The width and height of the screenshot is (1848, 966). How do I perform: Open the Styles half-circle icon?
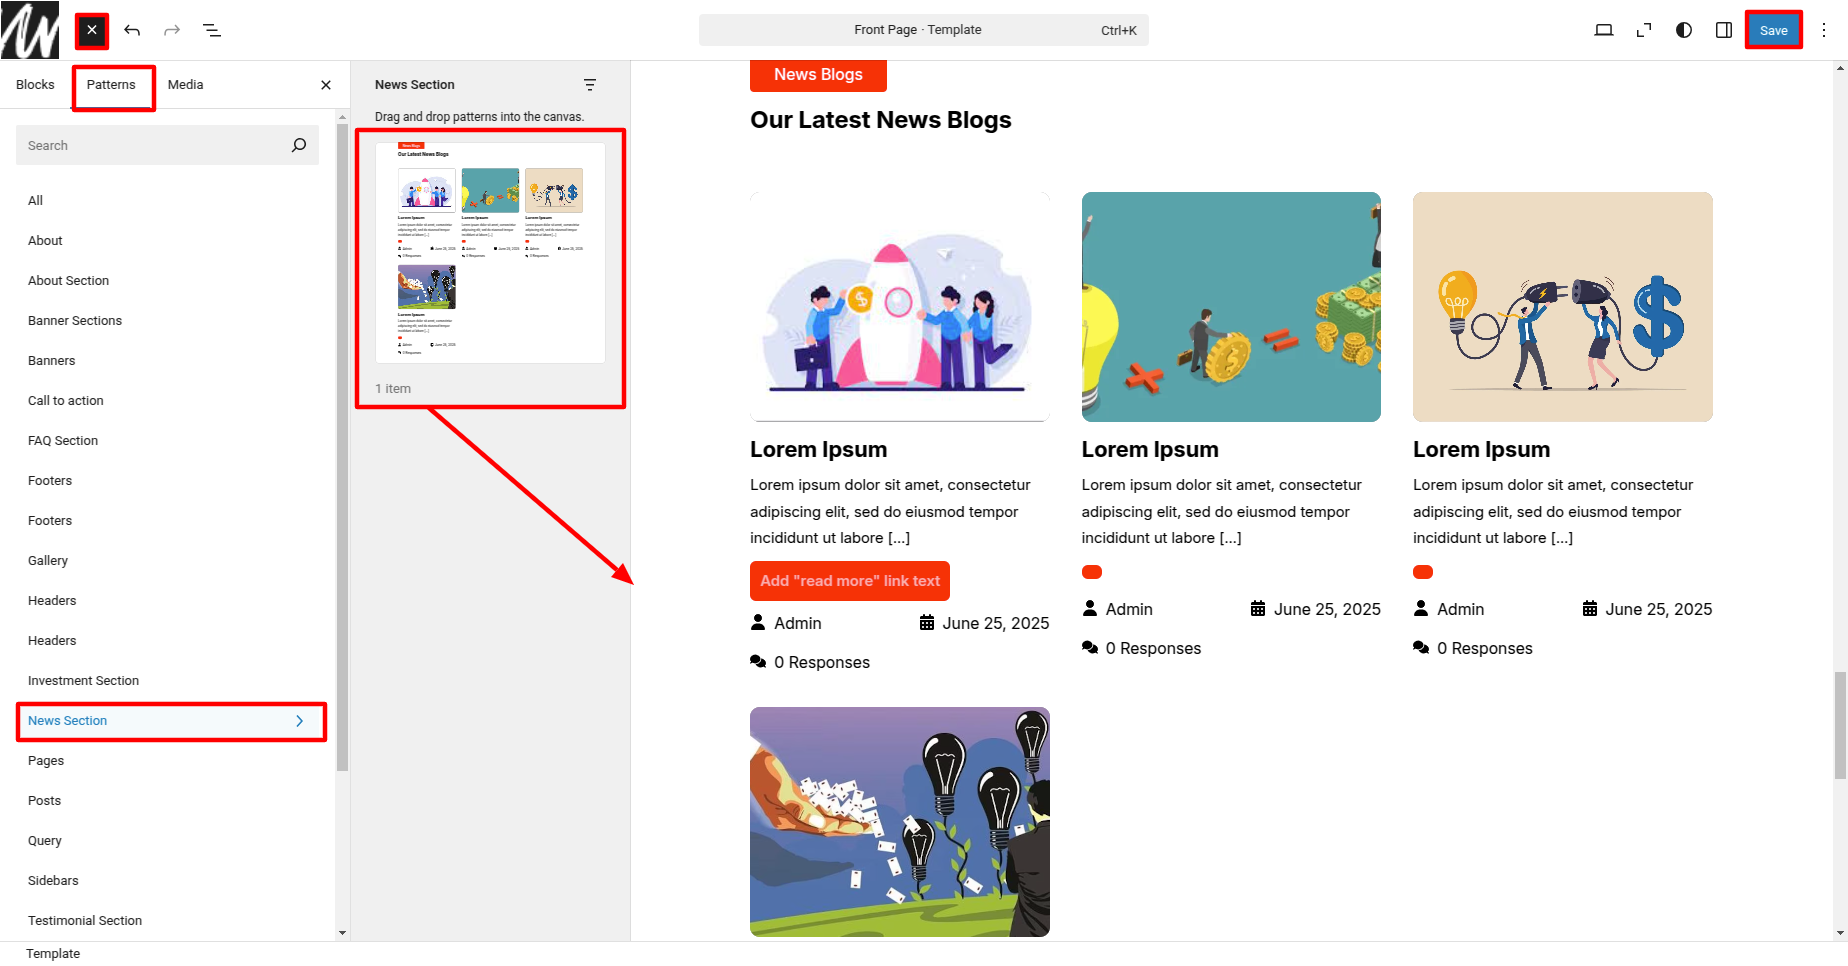click(x=1684, y=30)
